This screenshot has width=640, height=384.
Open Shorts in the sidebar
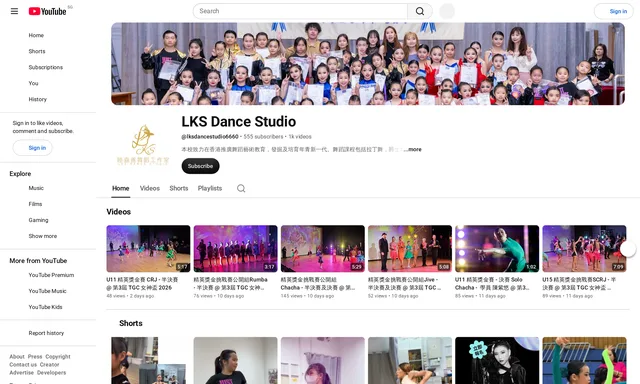pyautogui.click(x=37, y=51)
